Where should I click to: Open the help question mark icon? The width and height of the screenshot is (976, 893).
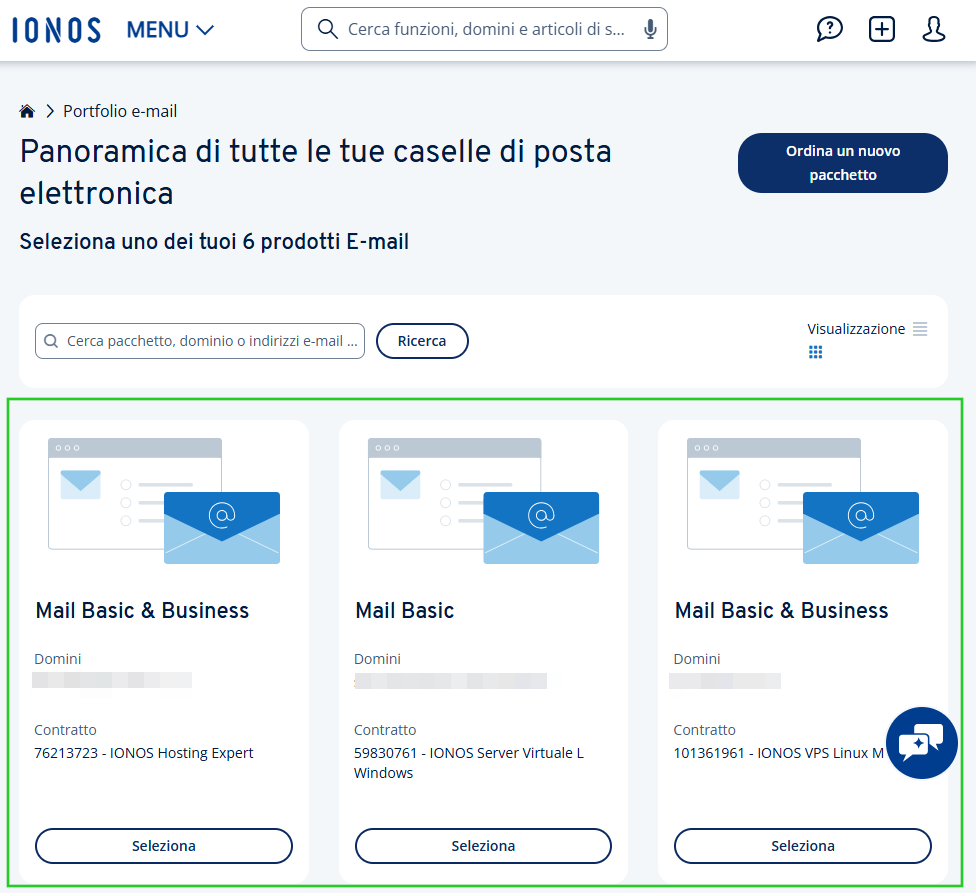(829, 29)
